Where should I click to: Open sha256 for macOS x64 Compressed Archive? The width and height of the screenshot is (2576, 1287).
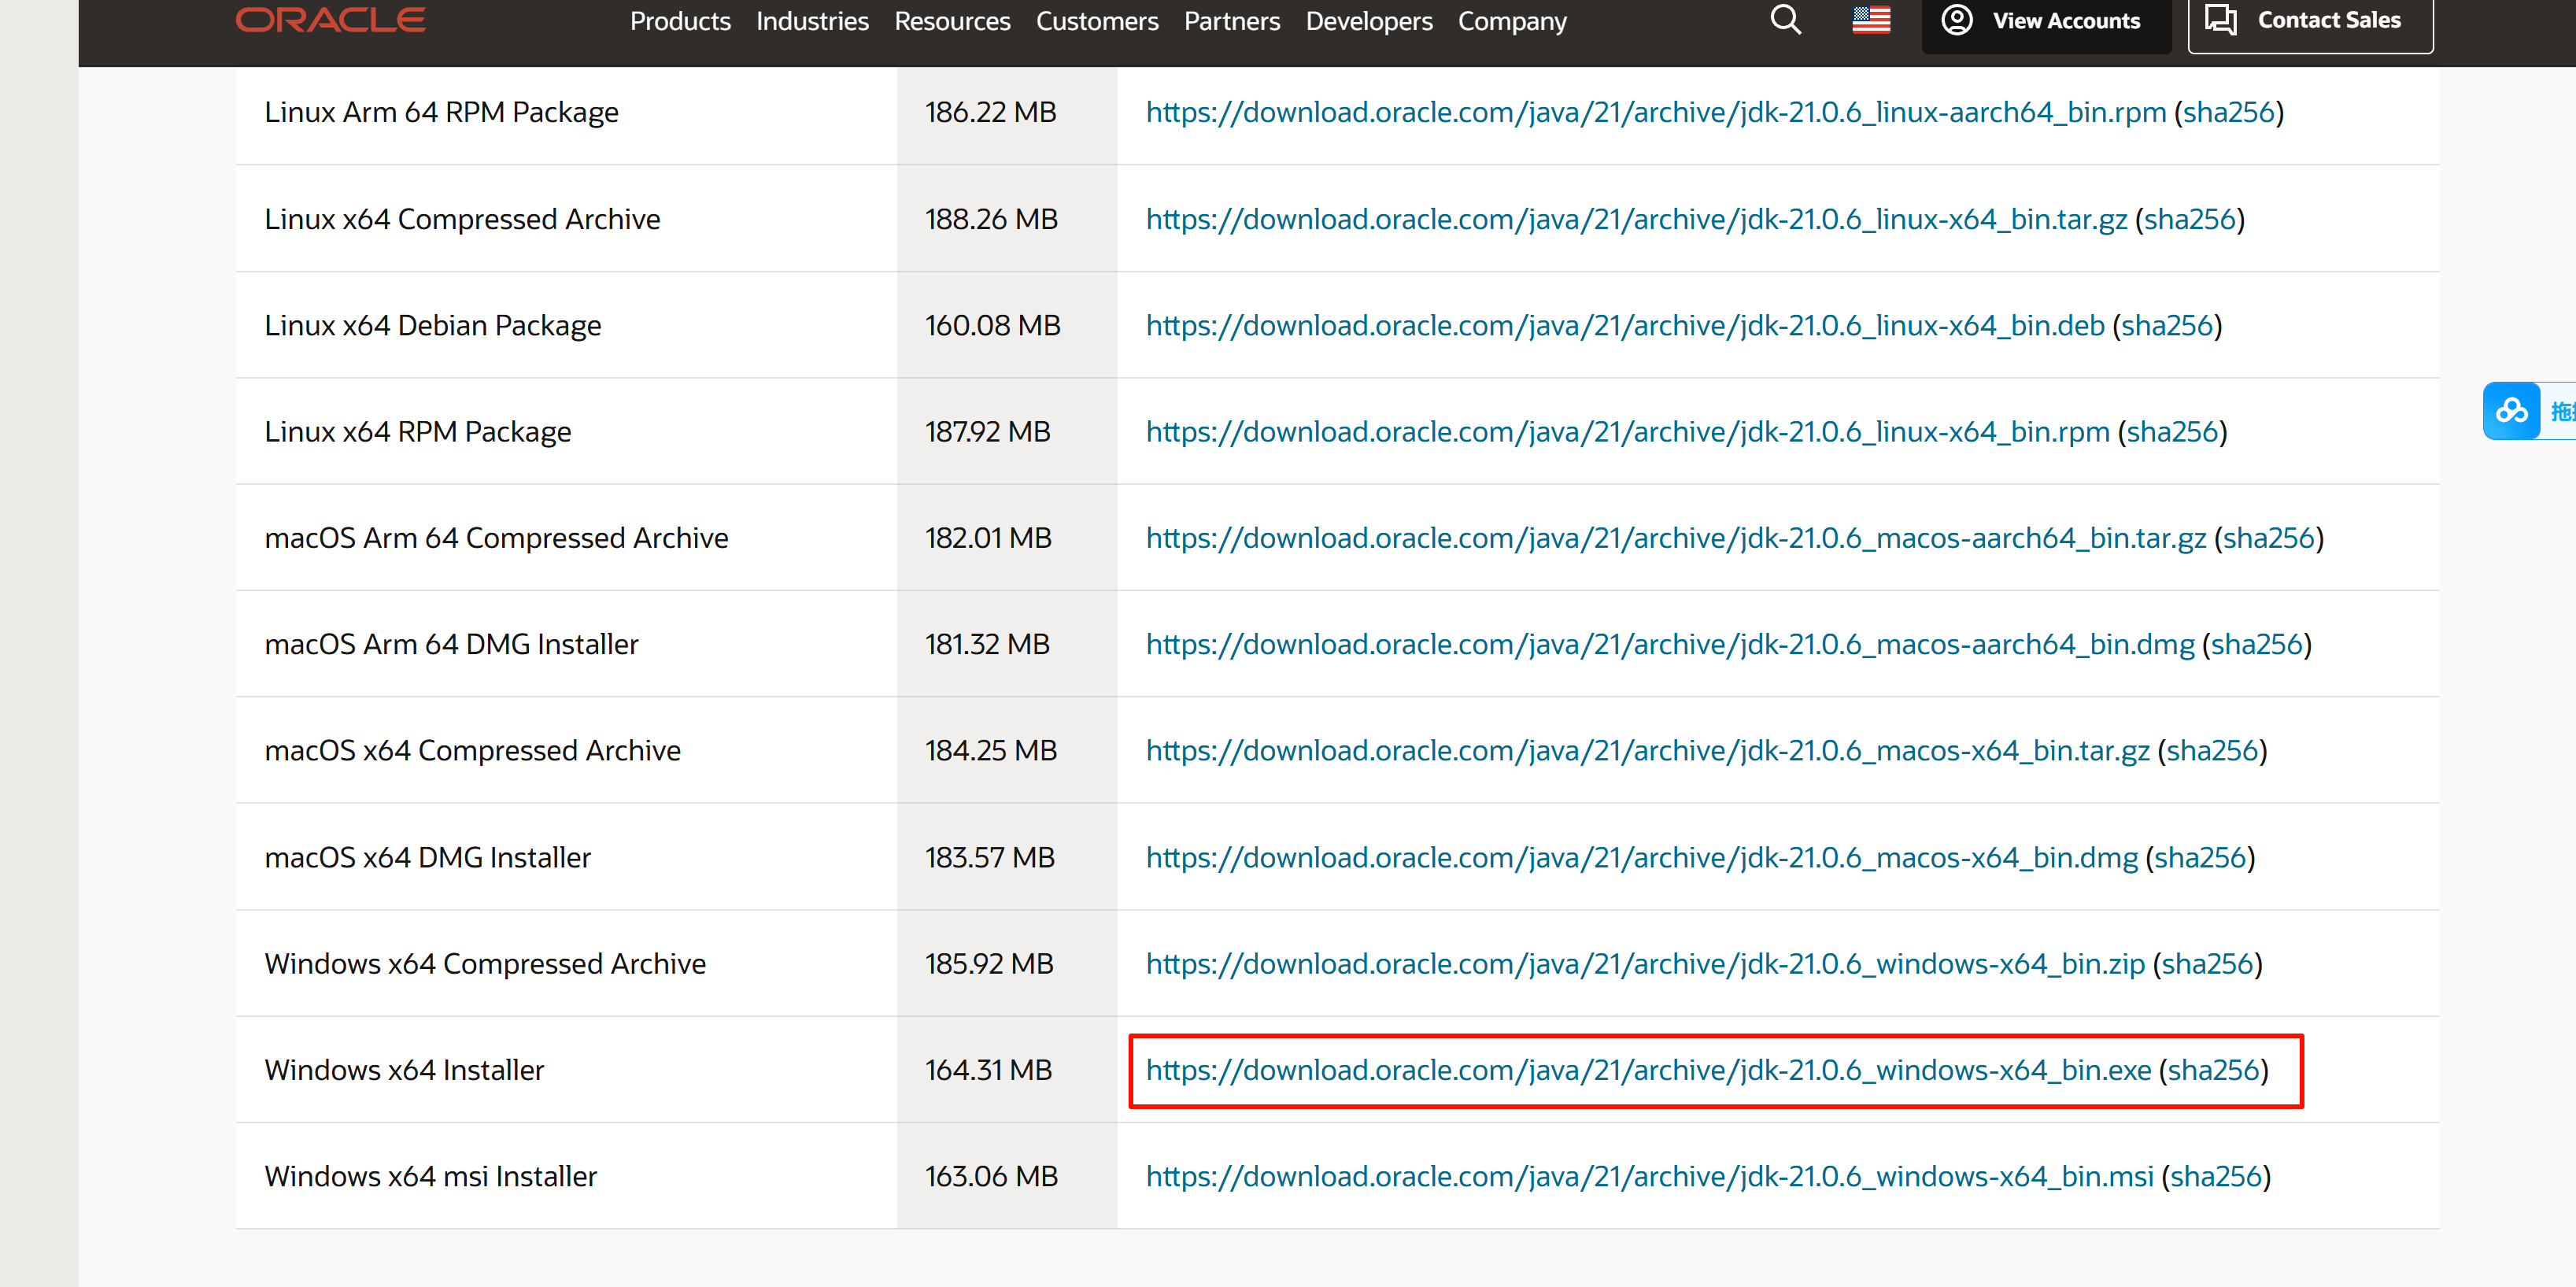click(2212, 750)
